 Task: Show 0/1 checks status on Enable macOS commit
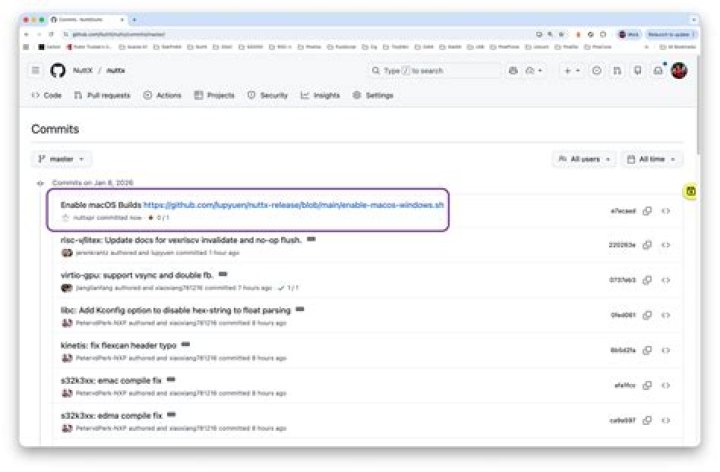pos(158,218)
